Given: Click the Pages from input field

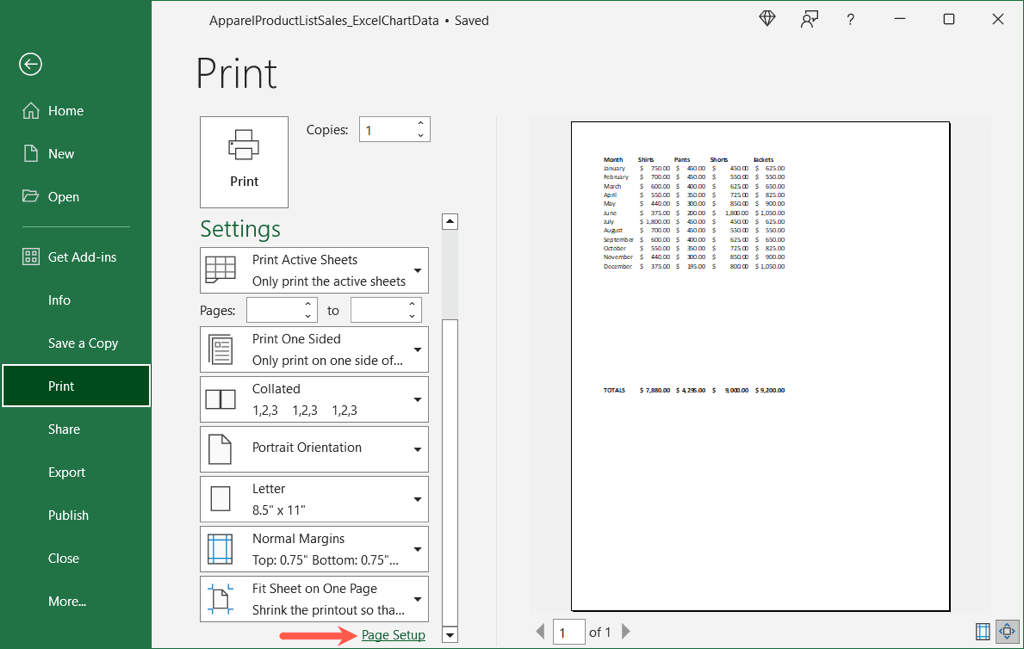Looking at the screenshot, I should coord(275,310).
